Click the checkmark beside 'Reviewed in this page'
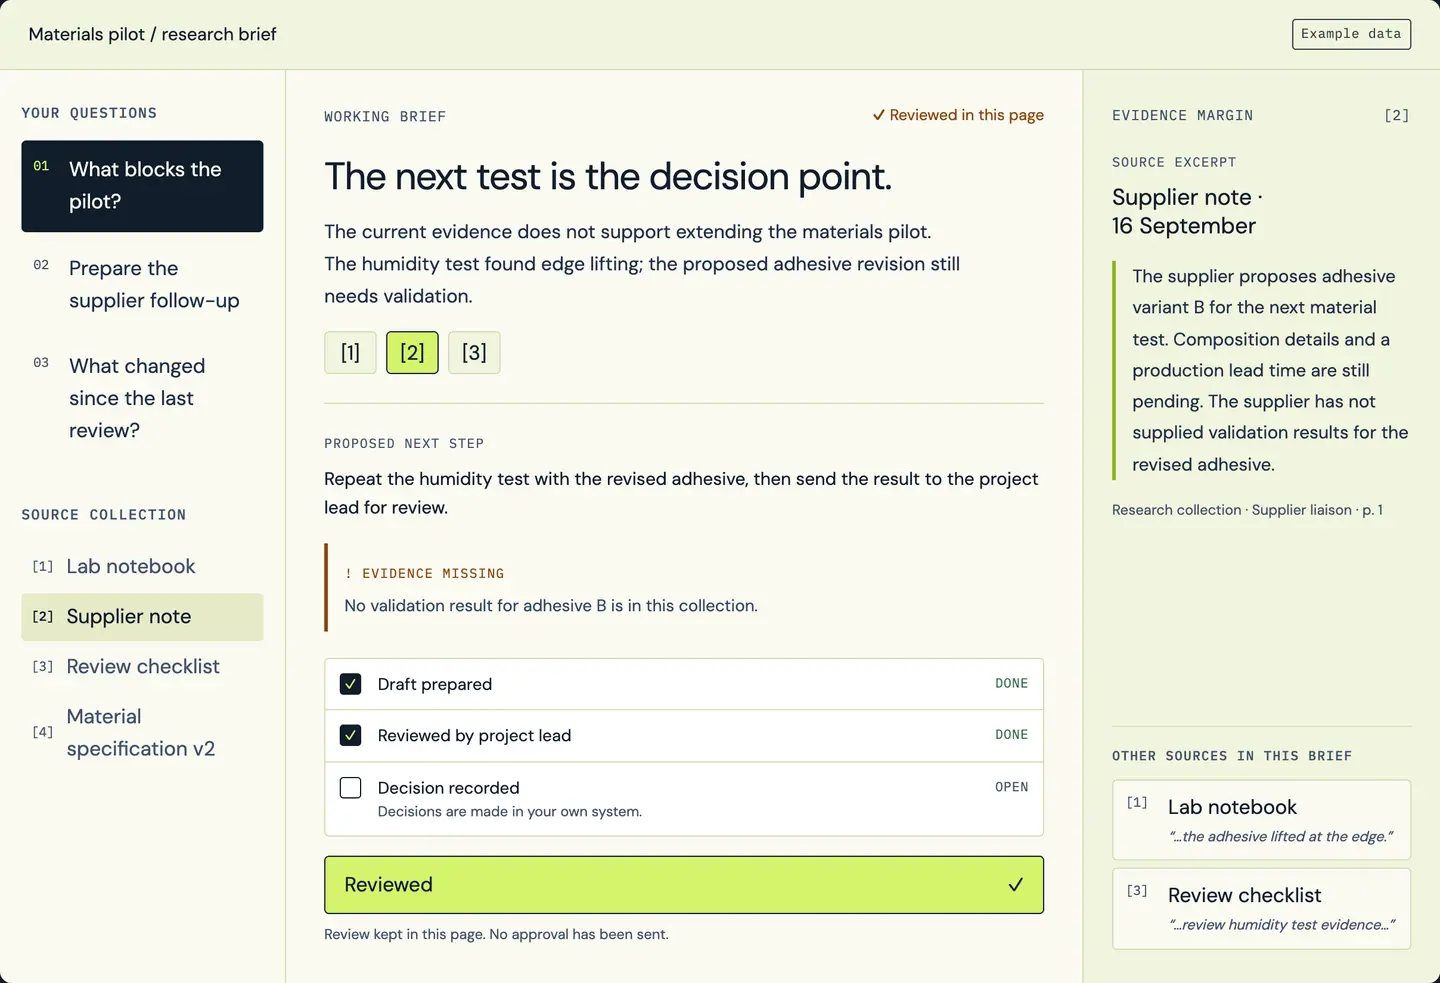 tap(878, 115)
